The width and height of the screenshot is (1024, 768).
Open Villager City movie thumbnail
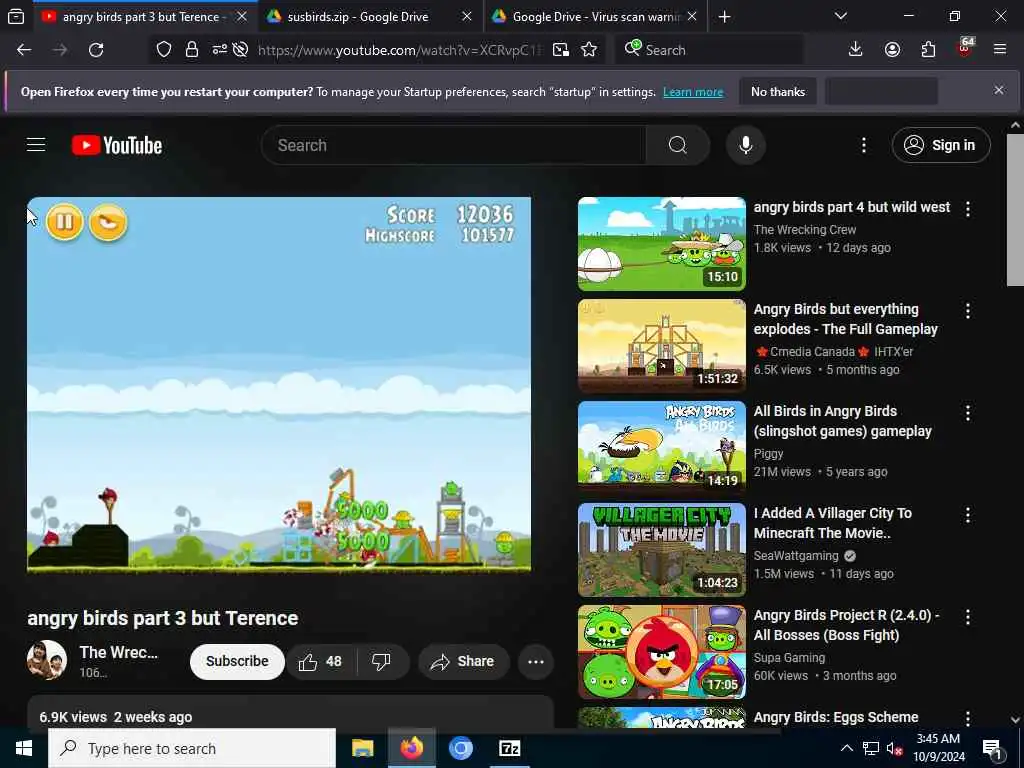[x=662, y=550]
